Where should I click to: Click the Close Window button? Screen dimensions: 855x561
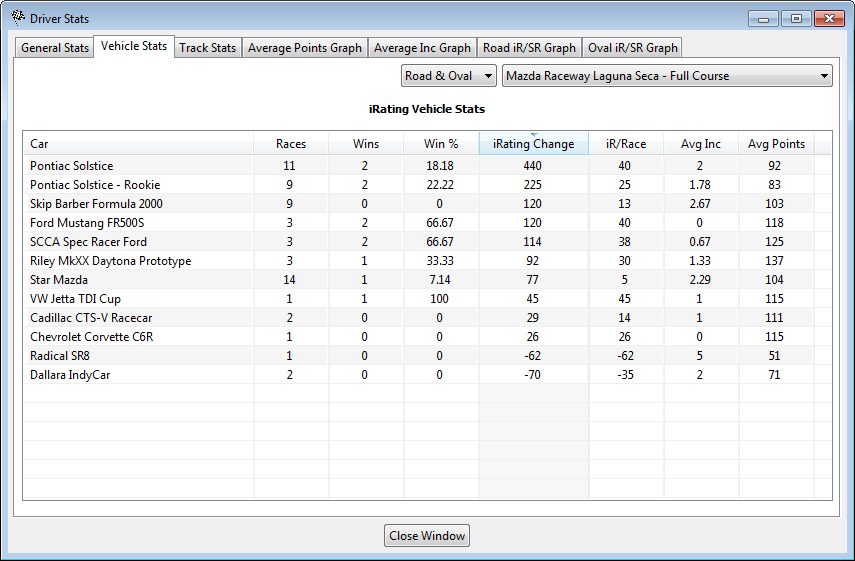coord(426,536)
